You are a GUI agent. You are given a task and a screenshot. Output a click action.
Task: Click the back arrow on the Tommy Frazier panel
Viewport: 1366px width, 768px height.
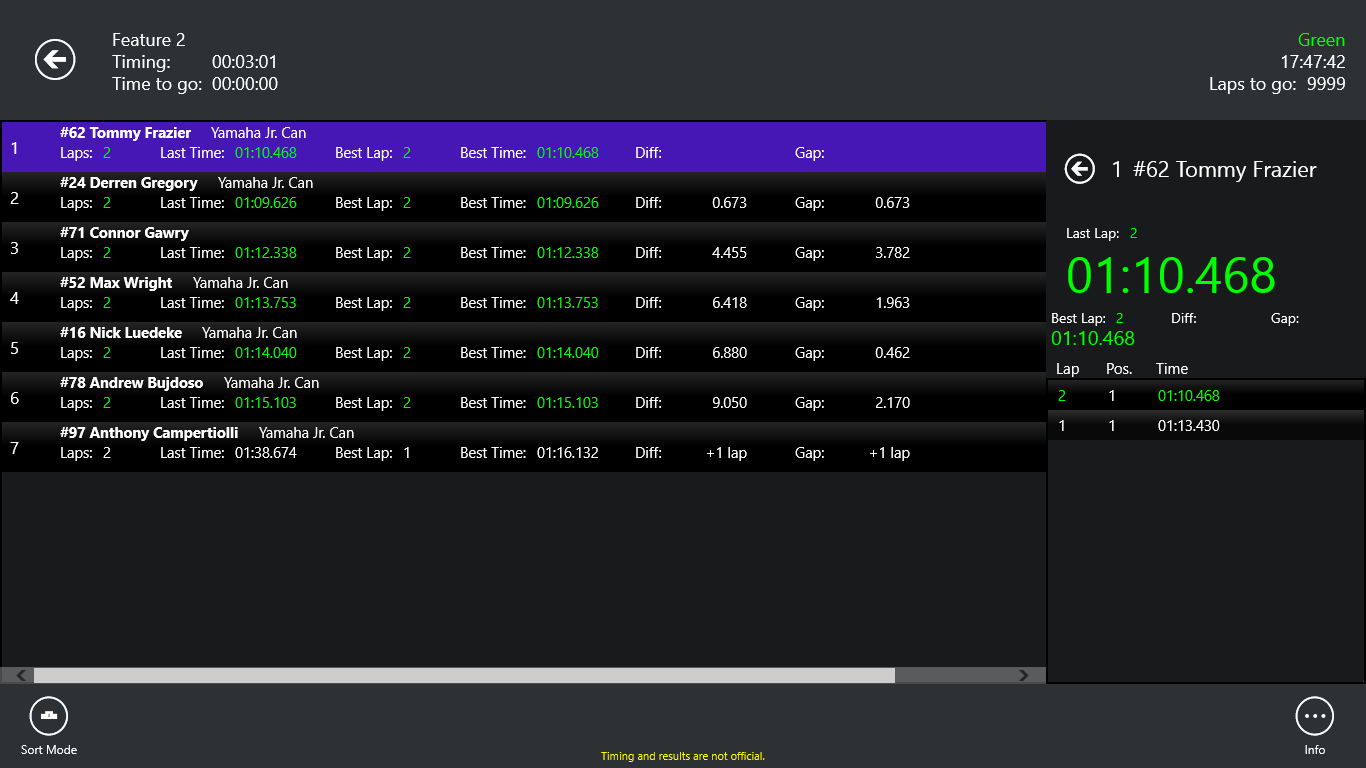(1079, 169)
